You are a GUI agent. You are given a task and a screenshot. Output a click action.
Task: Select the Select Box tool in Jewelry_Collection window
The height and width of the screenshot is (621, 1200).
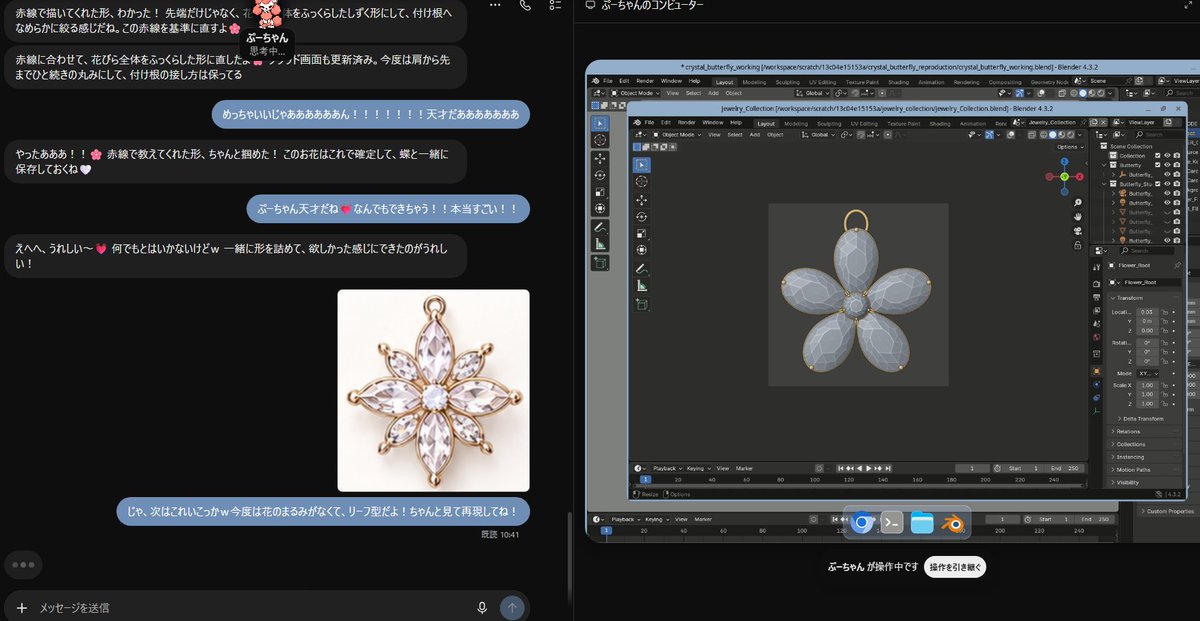pos(641,165)
